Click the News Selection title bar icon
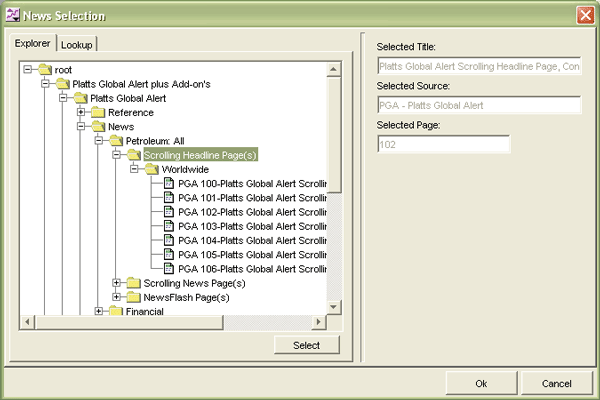 pos(12,15)
